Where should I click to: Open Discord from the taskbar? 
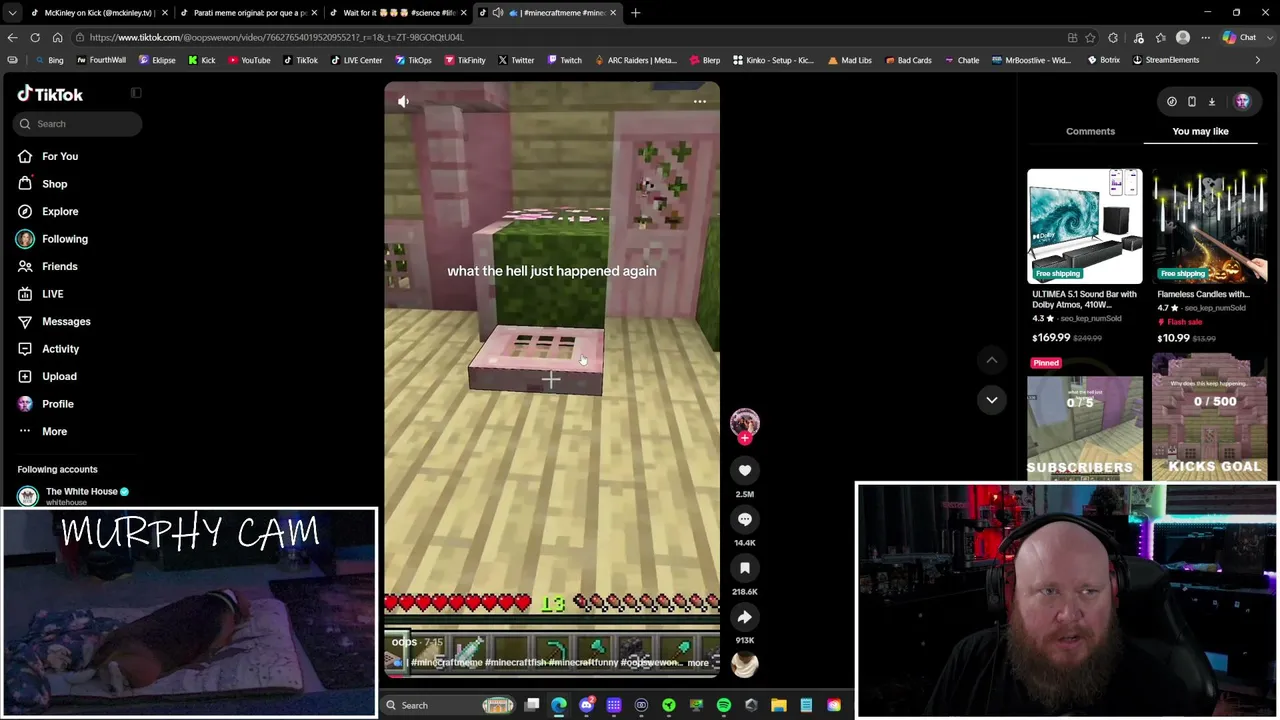click(x=587, y=705)
